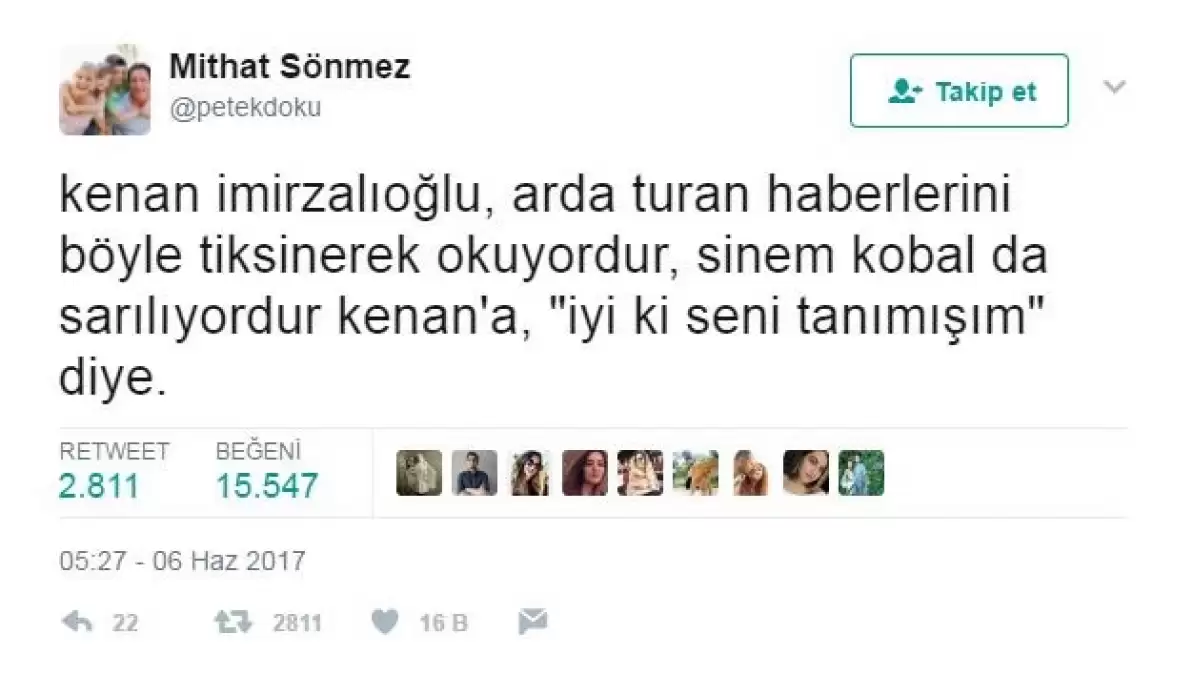Open the 05:27 - 06 Haz 2017 timestamp

pos(183,561)
